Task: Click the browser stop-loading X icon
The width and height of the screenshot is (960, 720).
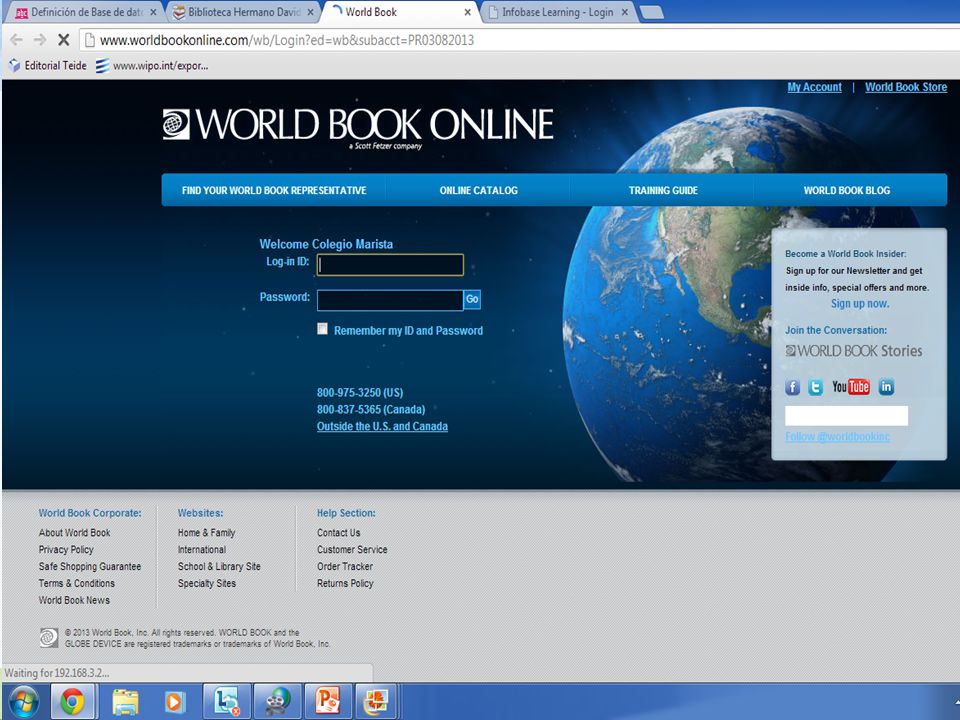Action: pos(63,40)
